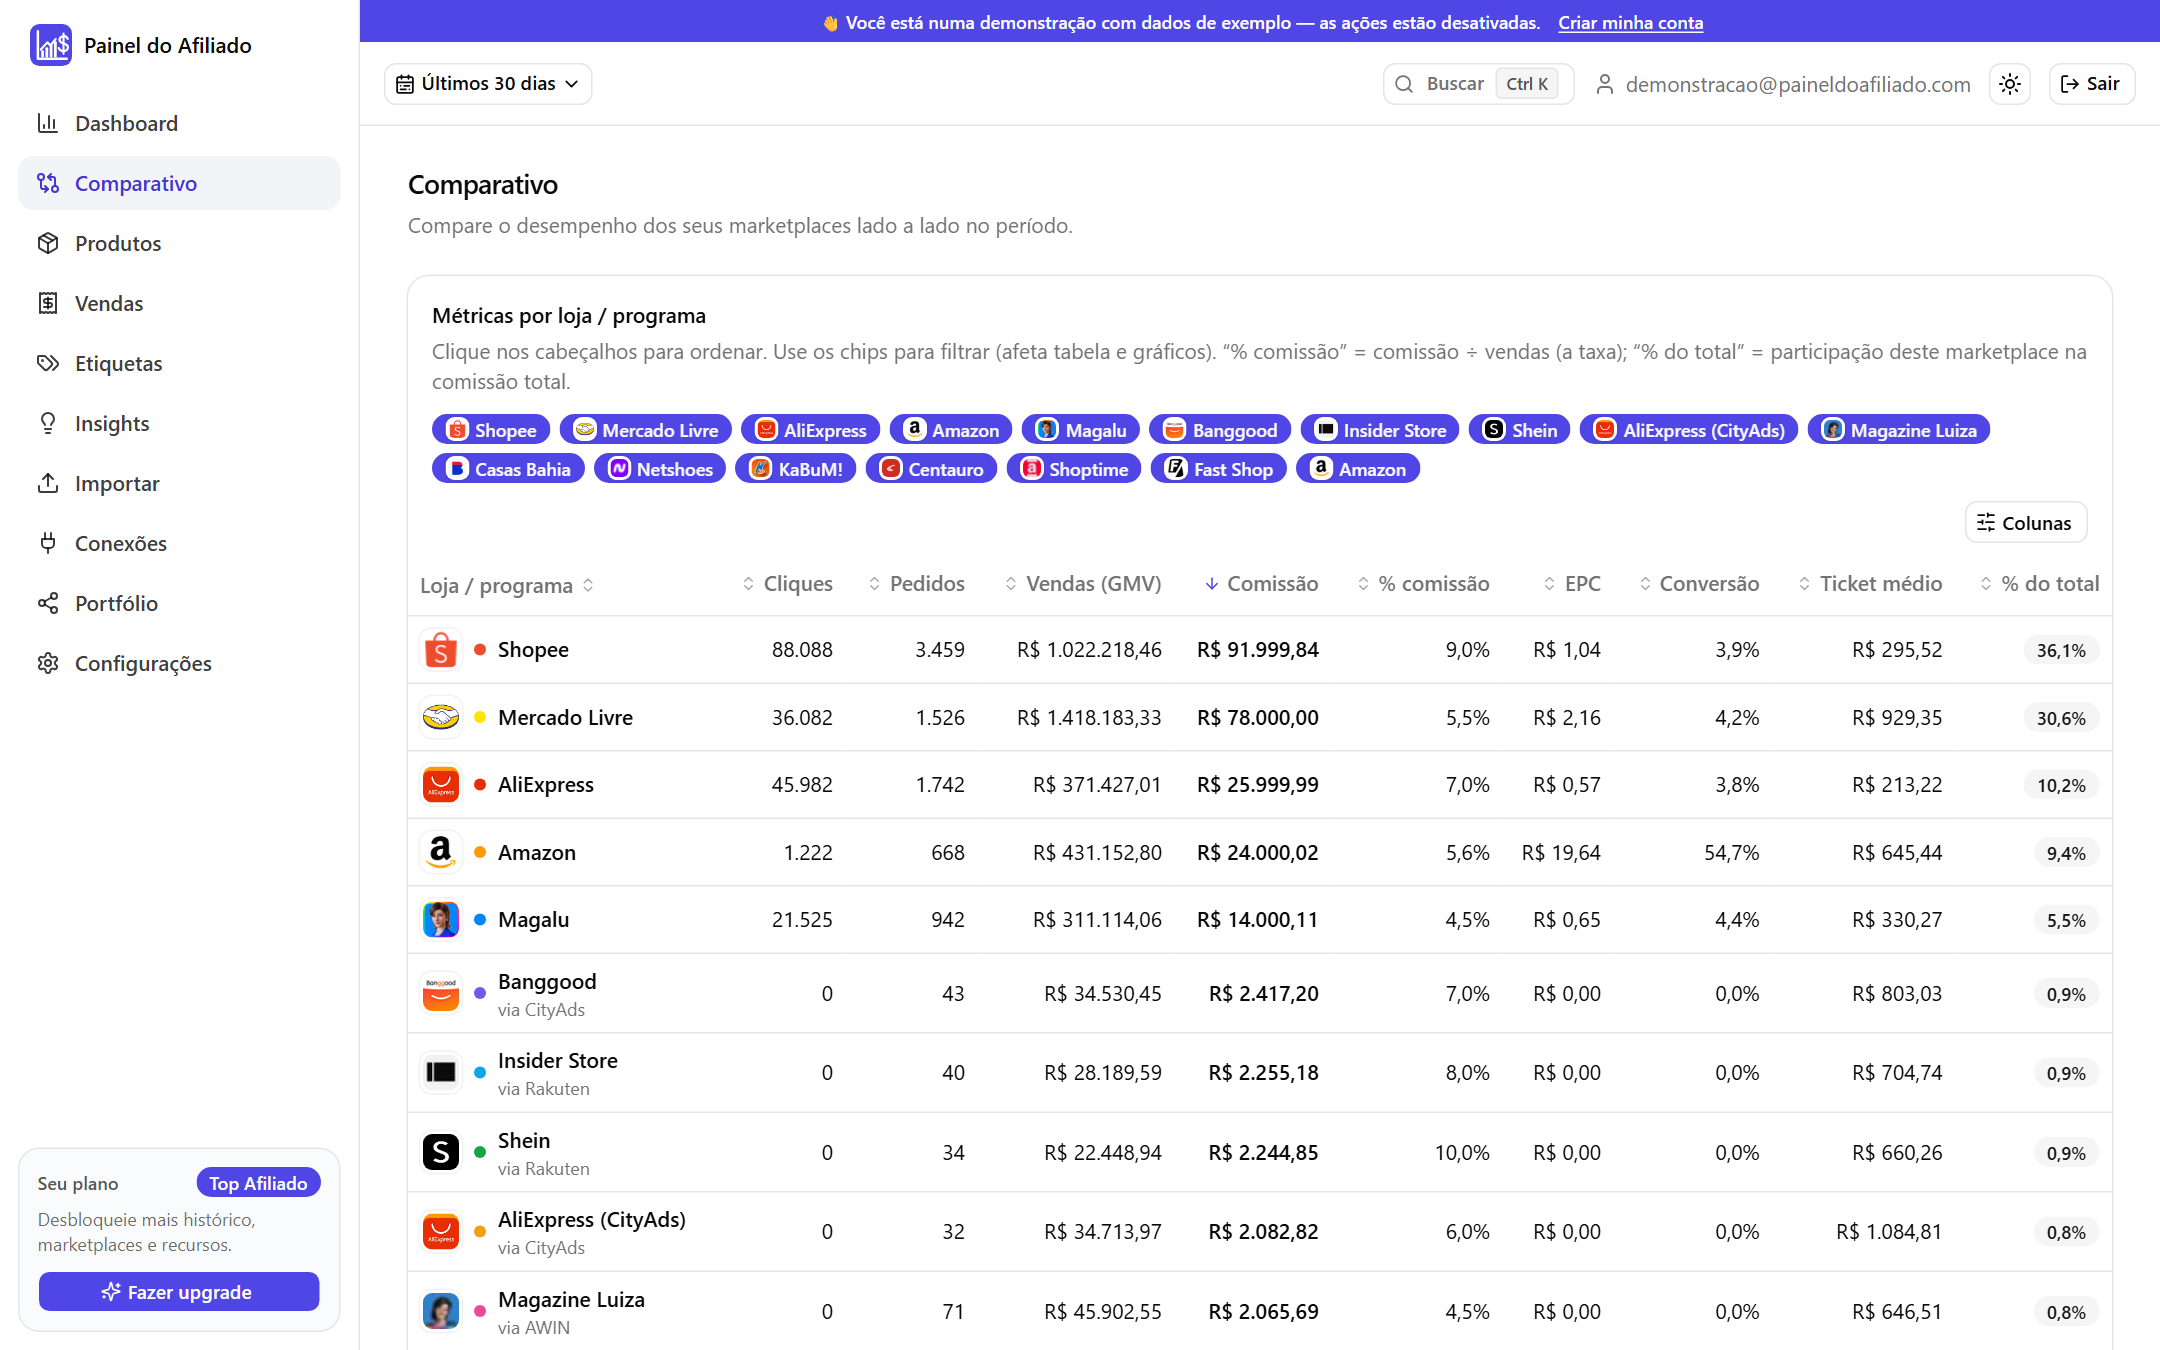This screenshot has width=2160, height=1350.
Task: Sort table by Vendas (GMV) column
Action: tap(1083, 584)
